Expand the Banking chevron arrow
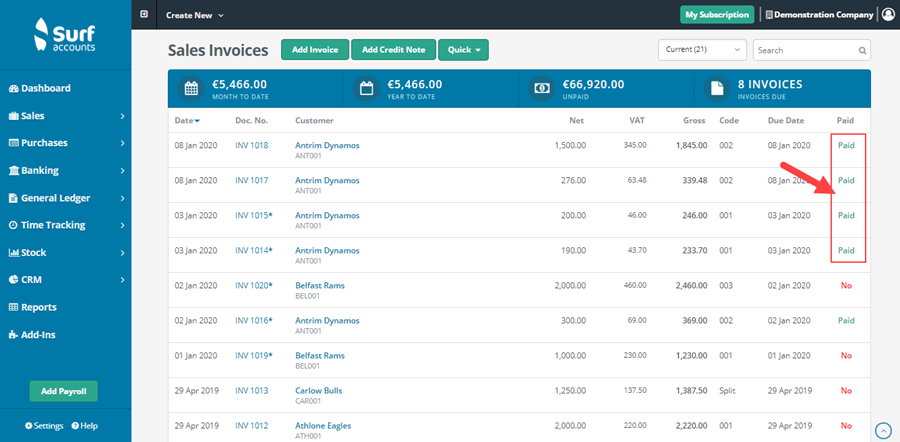900x442 pixels. coord(122,170)
